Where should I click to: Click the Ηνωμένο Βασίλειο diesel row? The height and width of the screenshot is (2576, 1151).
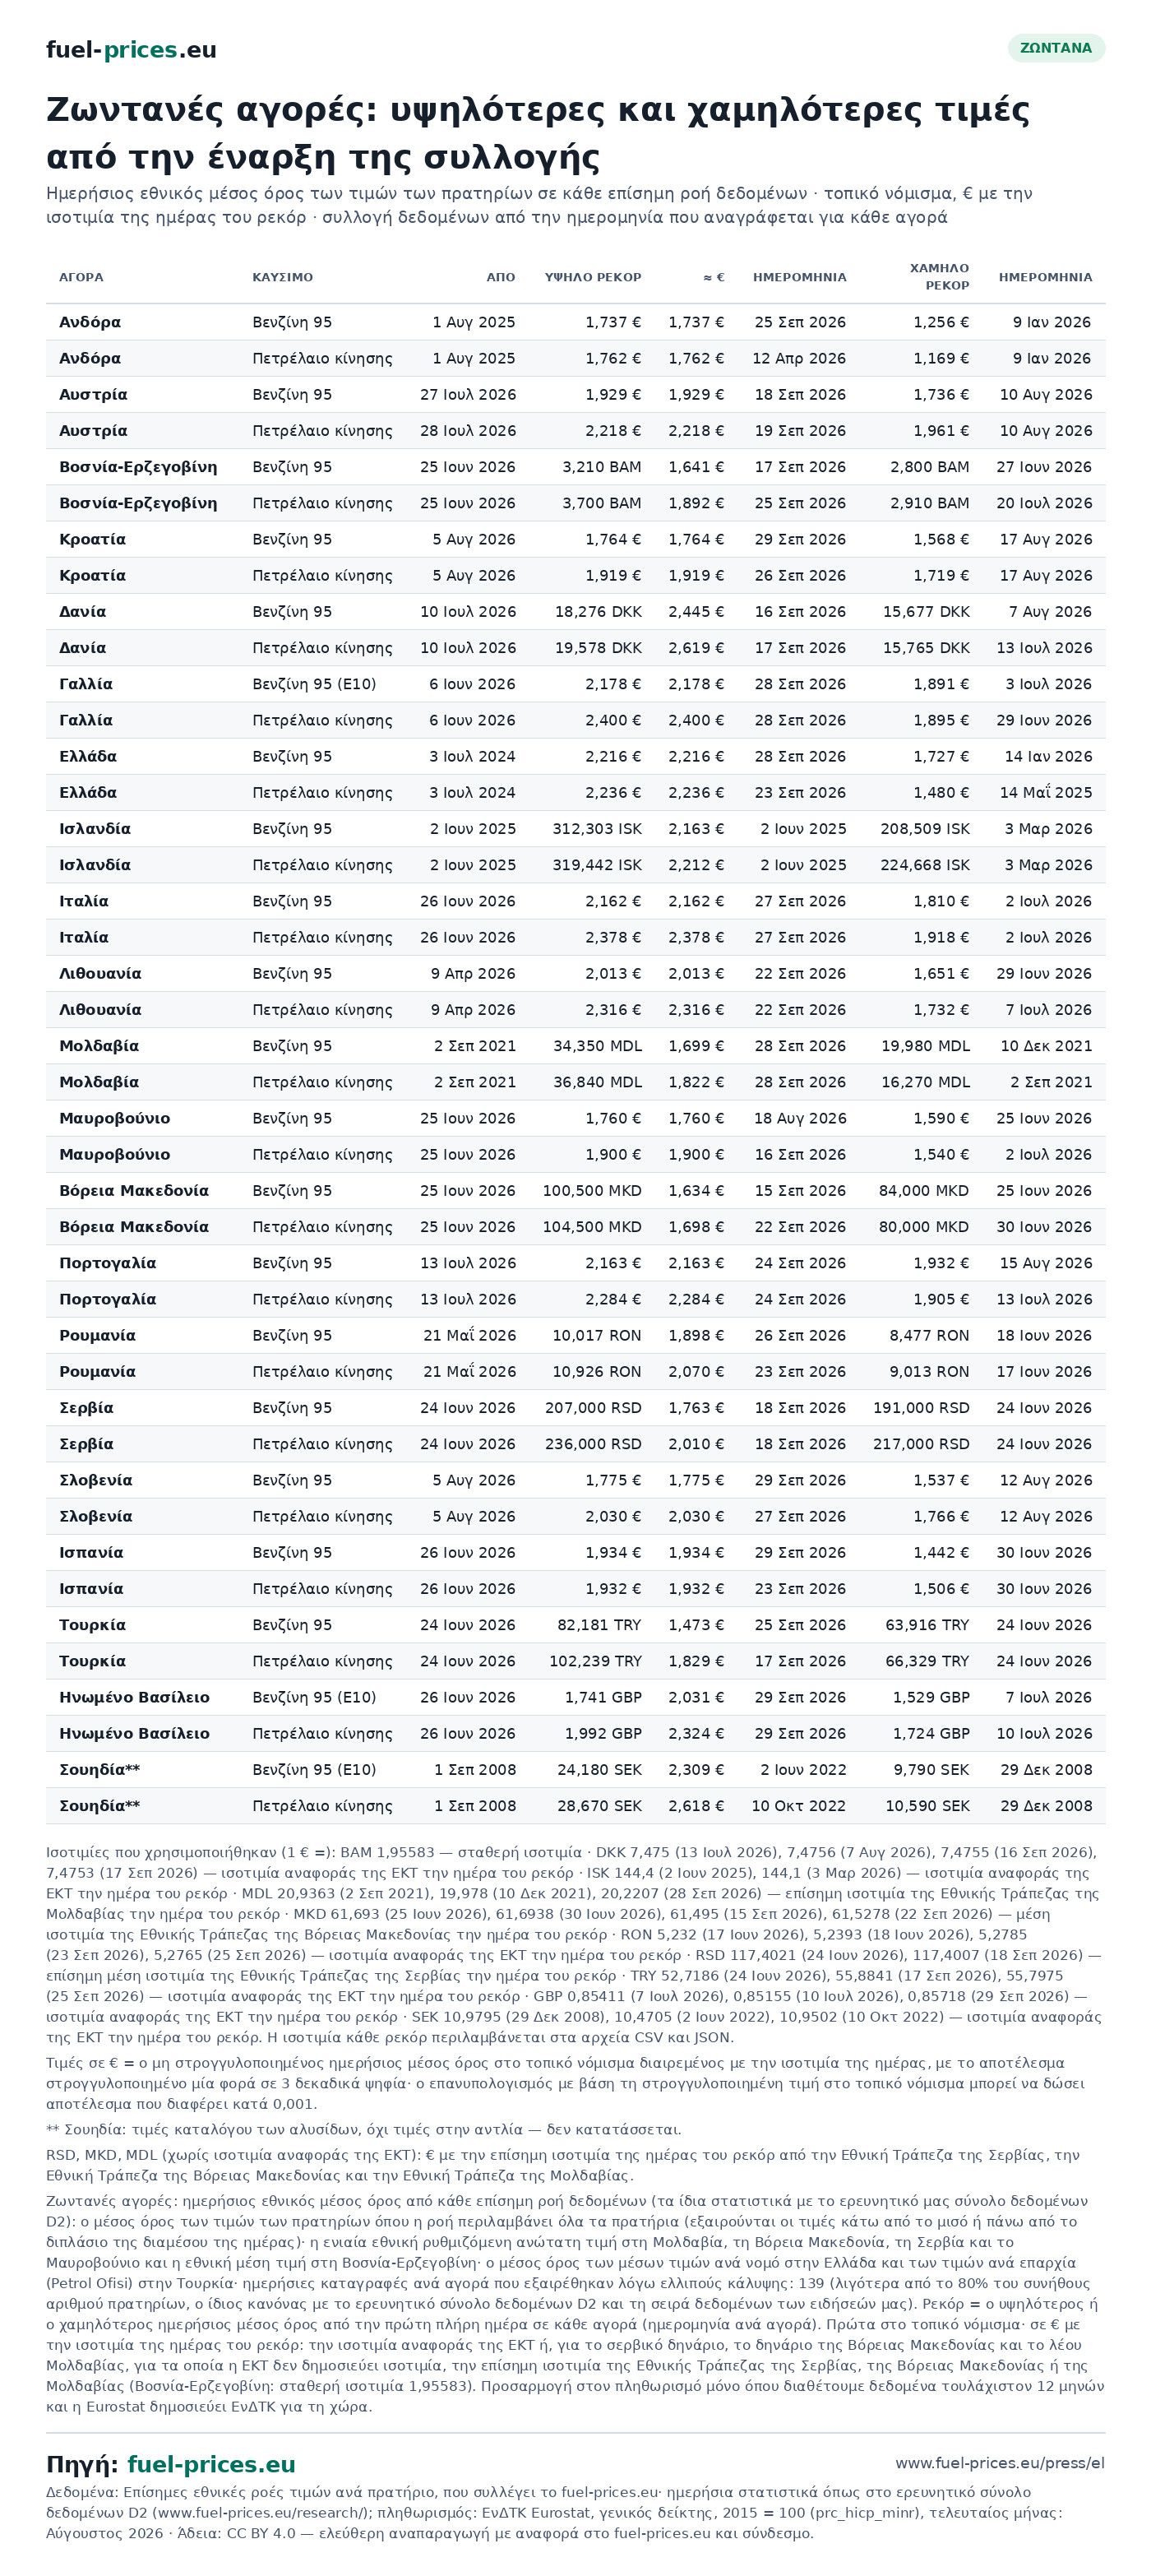tap(575, 1734)
